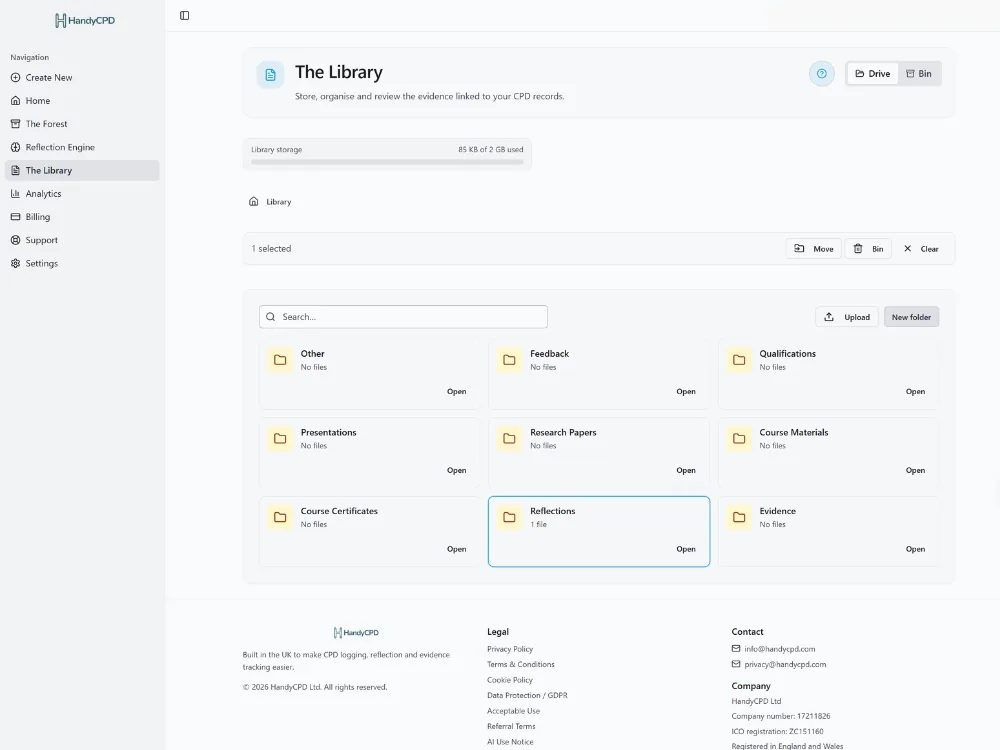
Task: Click the Library storage usage bar
Action: click(387, 162)
